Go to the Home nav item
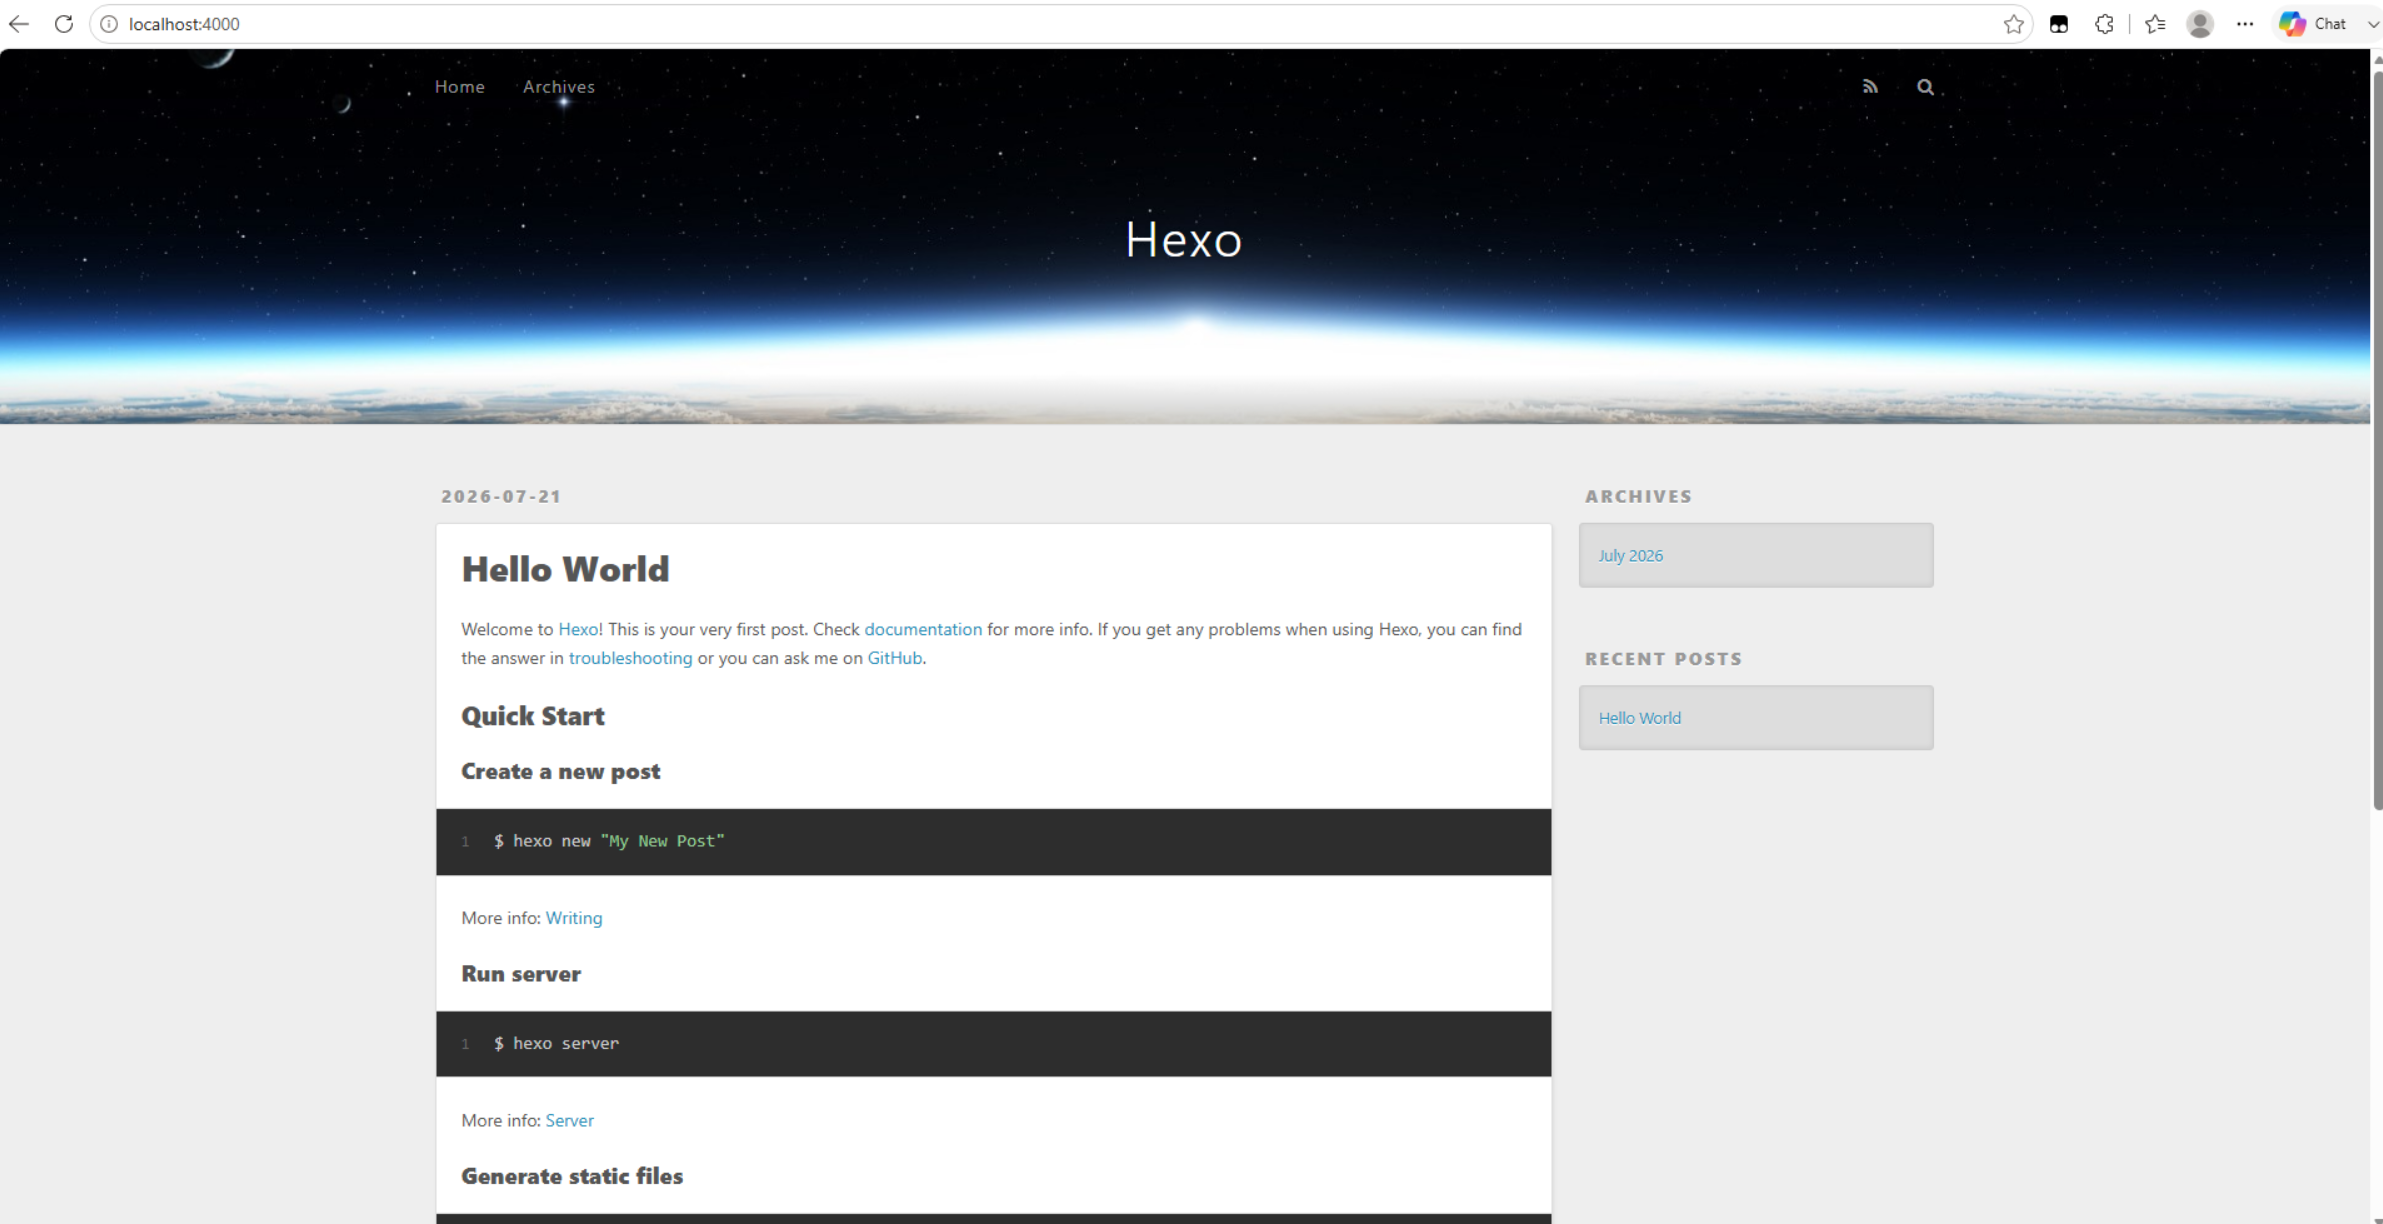 click(460, 87)
